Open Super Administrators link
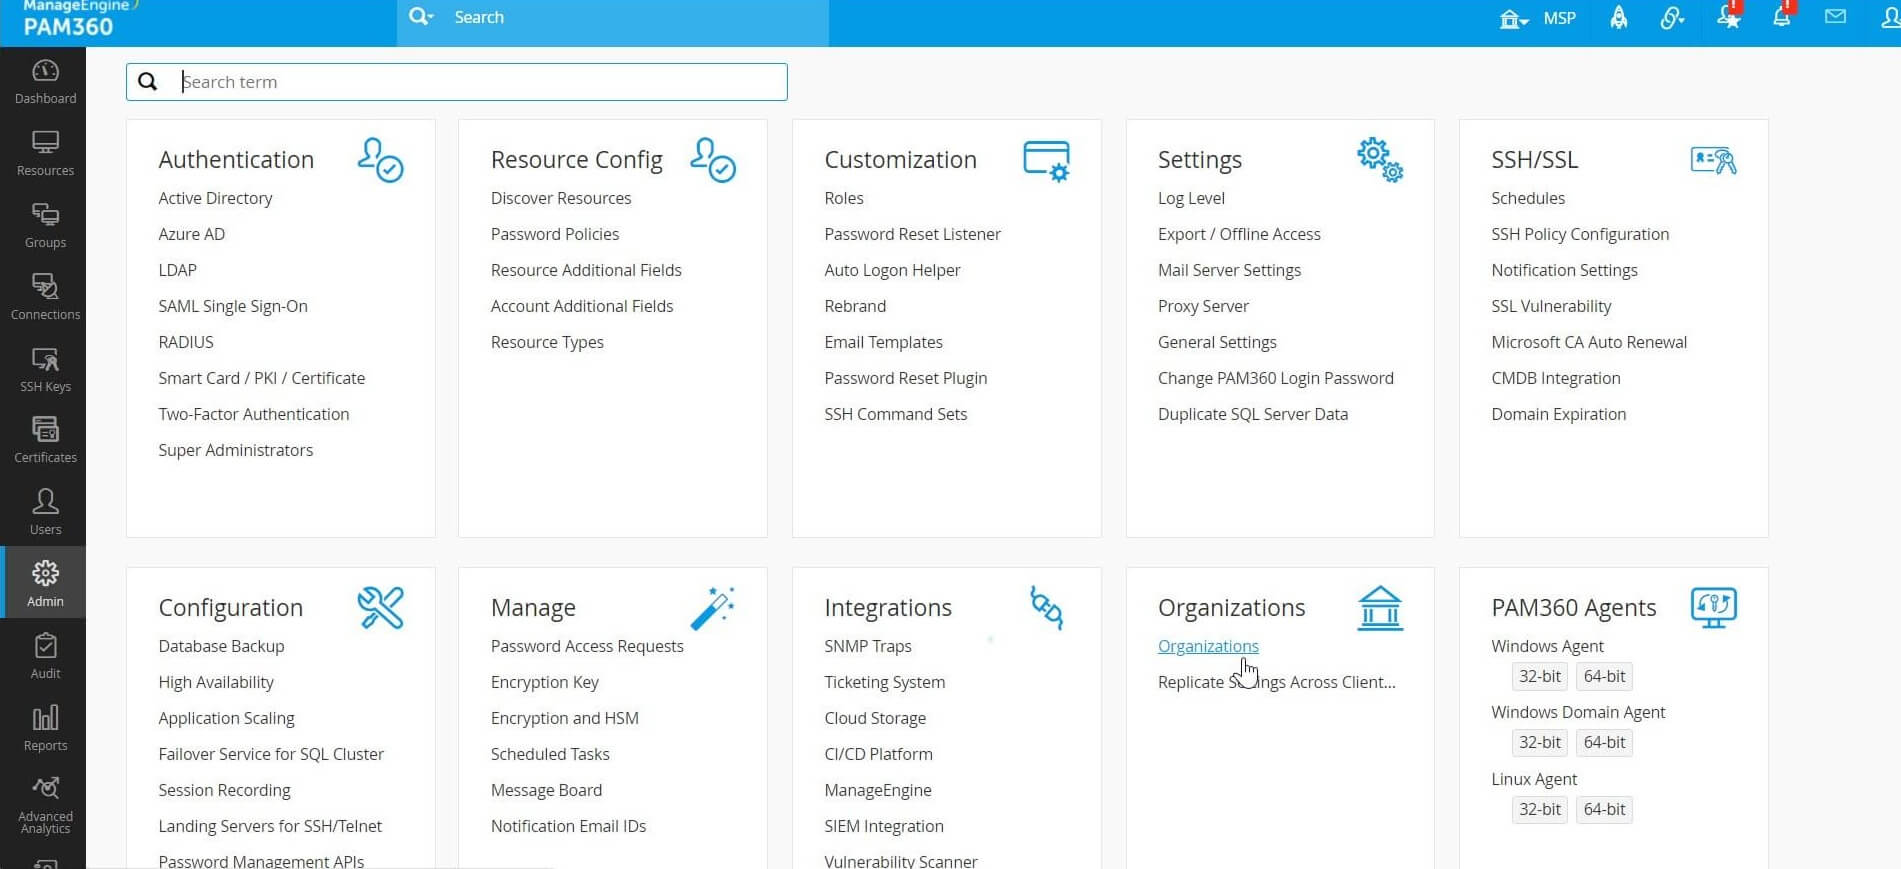The image size is (1901, 869). pos(235,450)
